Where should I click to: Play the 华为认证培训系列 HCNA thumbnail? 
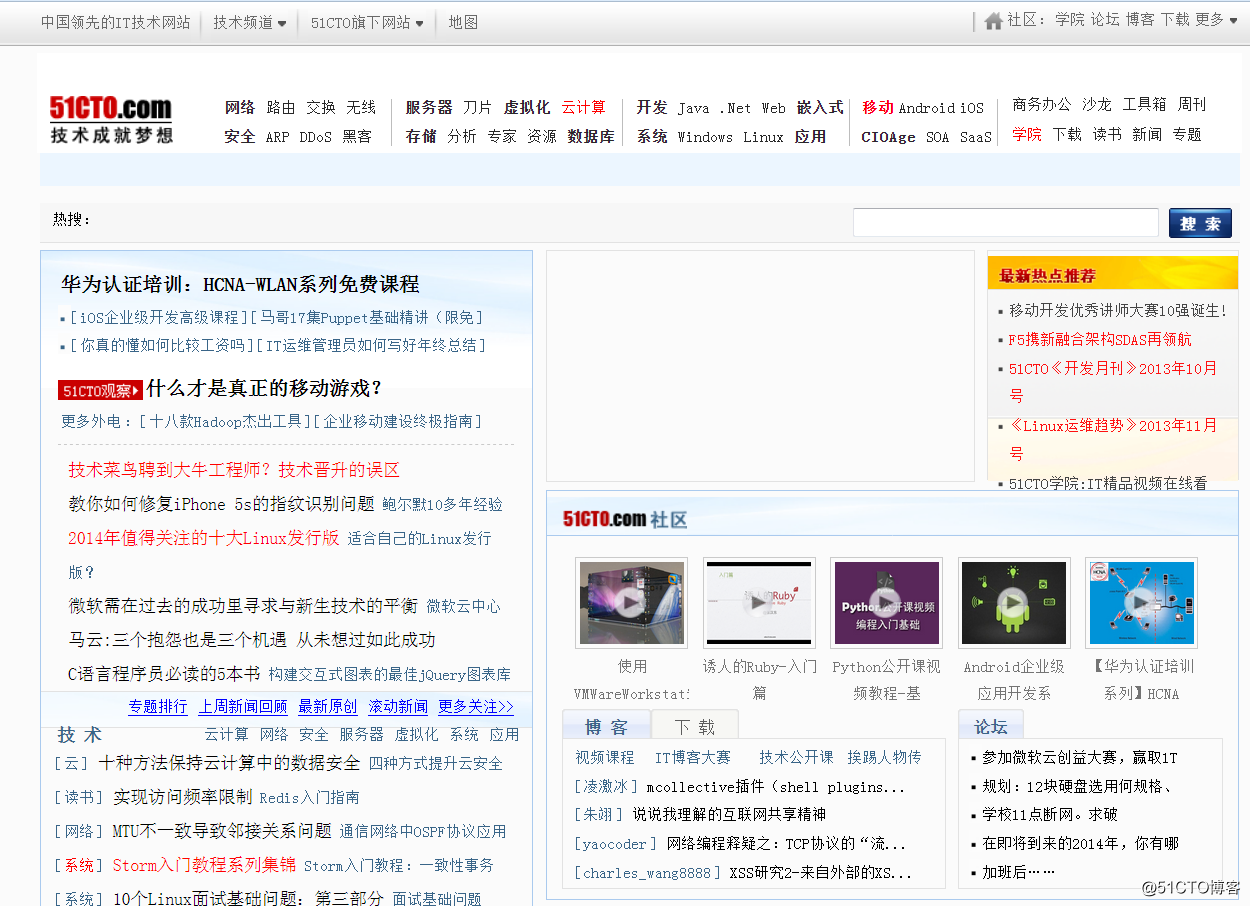click(1141, 603)
